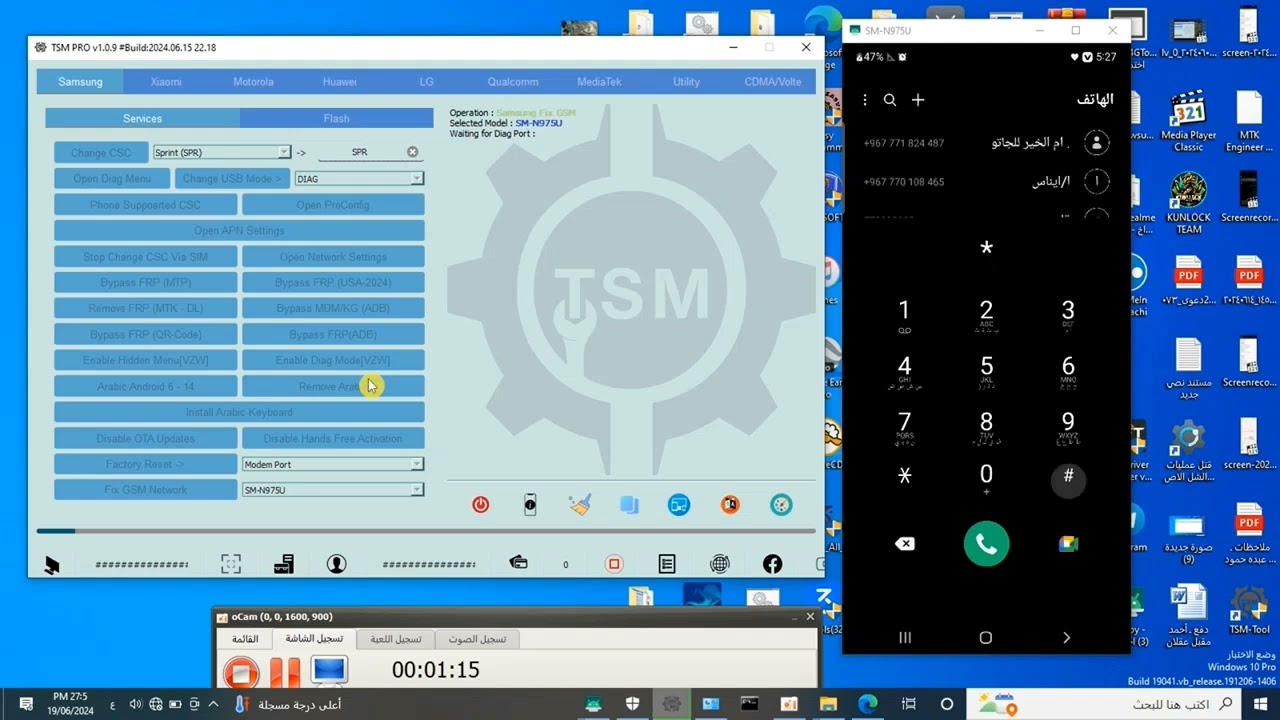Image resolution: width=1280 pixels, height=720 pixels.
Task: Tap the green call button on phone
Action: tap(986, 544)
